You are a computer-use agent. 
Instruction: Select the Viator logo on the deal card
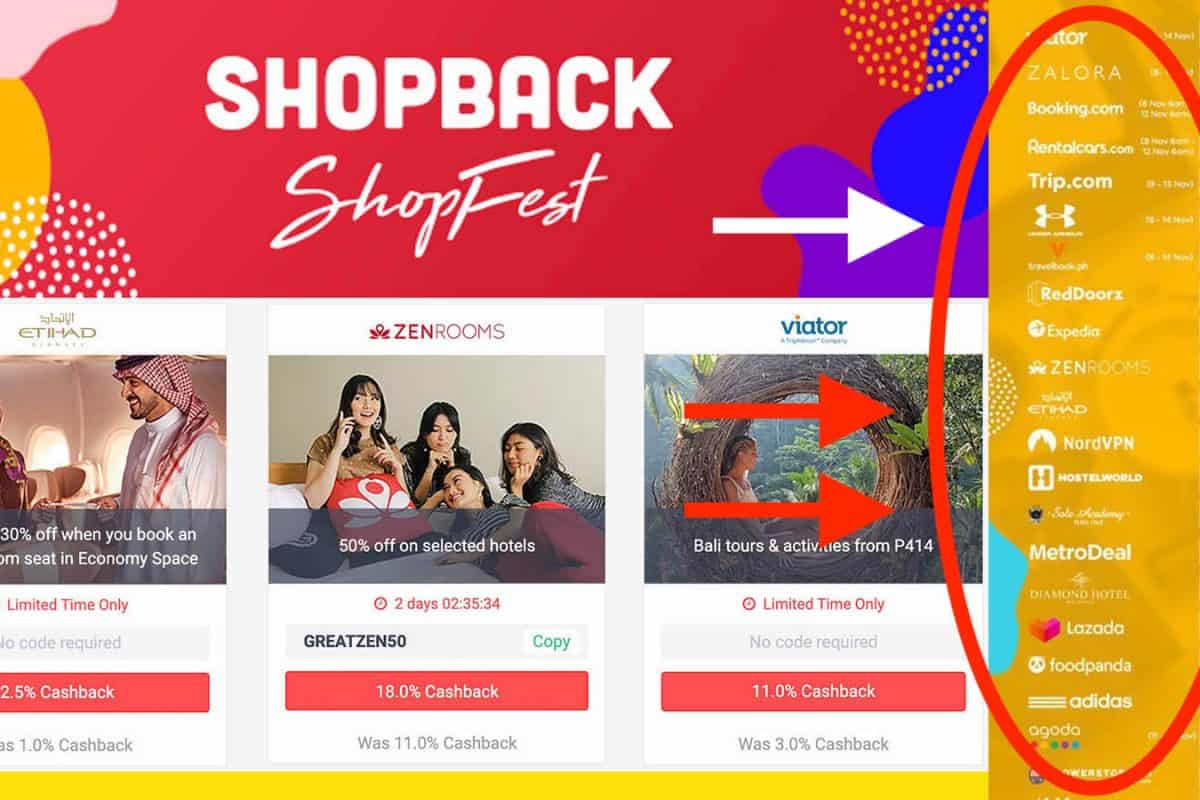[x=813, y=330]
